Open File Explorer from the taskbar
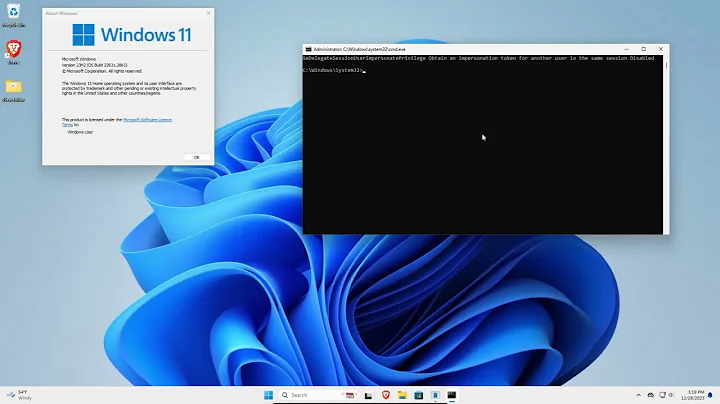720x404 pixels. click(402, 395)
